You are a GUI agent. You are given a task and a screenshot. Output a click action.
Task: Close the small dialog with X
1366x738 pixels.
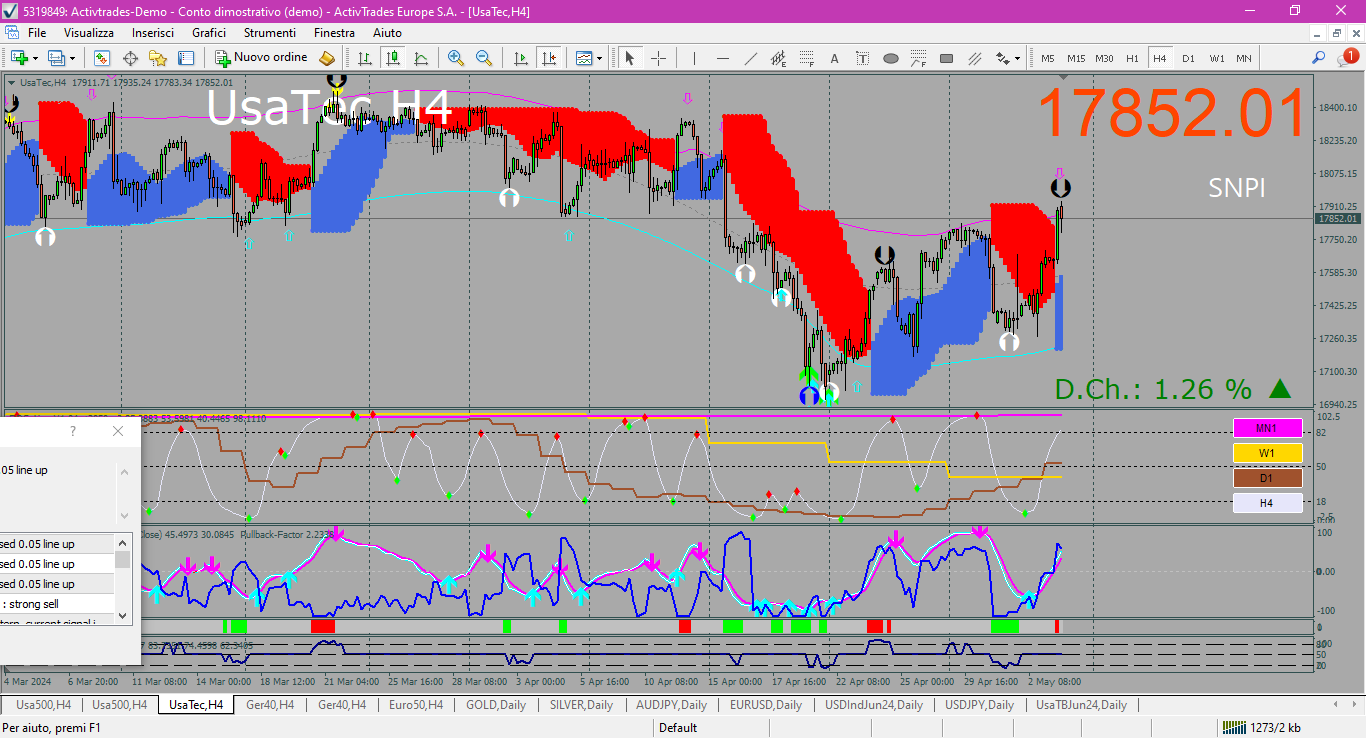coord(118,431)
